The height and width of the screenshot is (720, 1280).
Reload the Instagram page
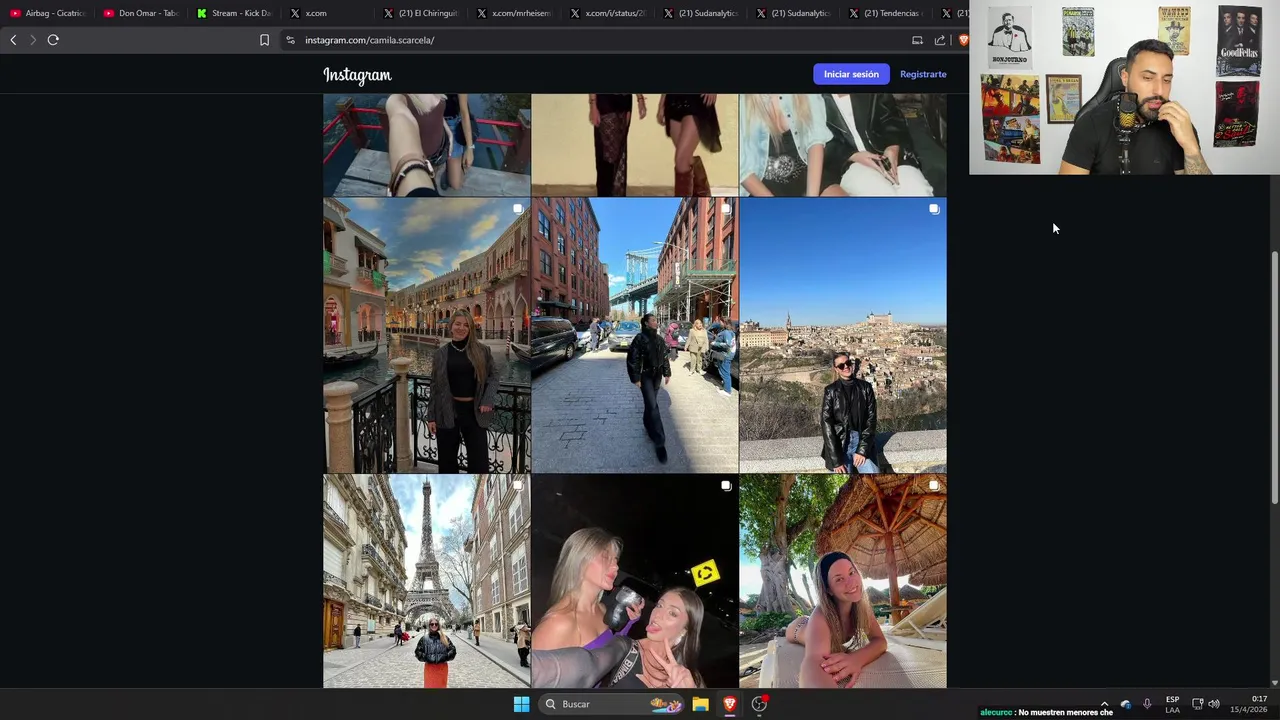(x=53, y=40)
